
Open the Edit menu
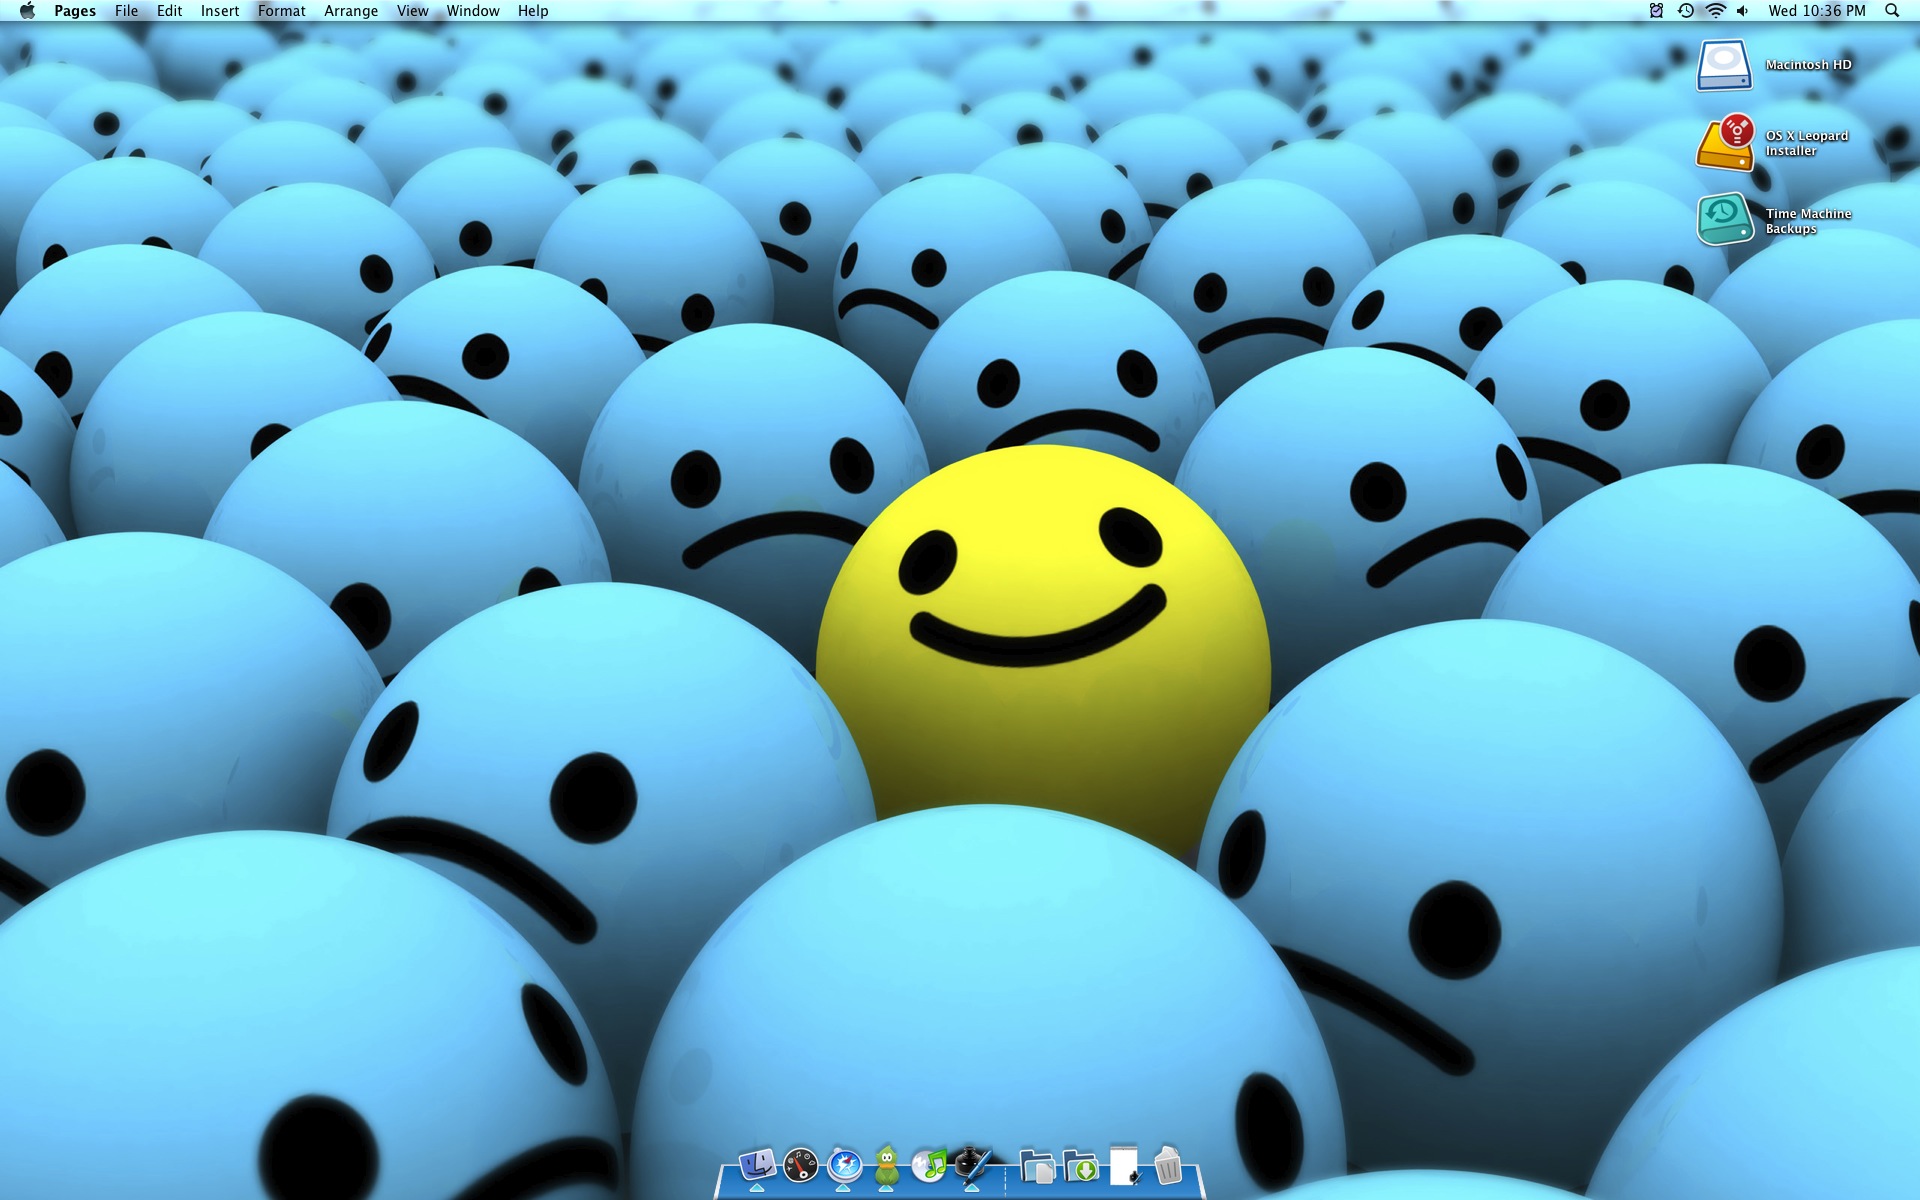pyautogui.click(x=169, y=11)
